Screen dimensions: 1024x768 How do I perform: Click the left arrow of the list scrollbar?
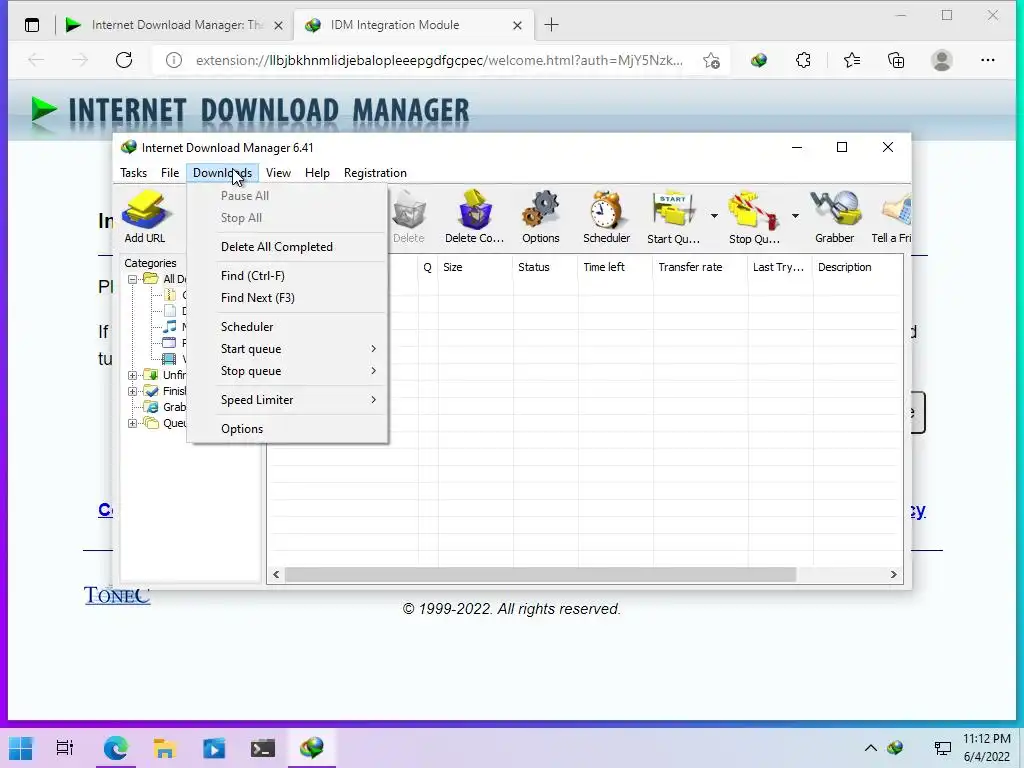click(x=276, y=575)
